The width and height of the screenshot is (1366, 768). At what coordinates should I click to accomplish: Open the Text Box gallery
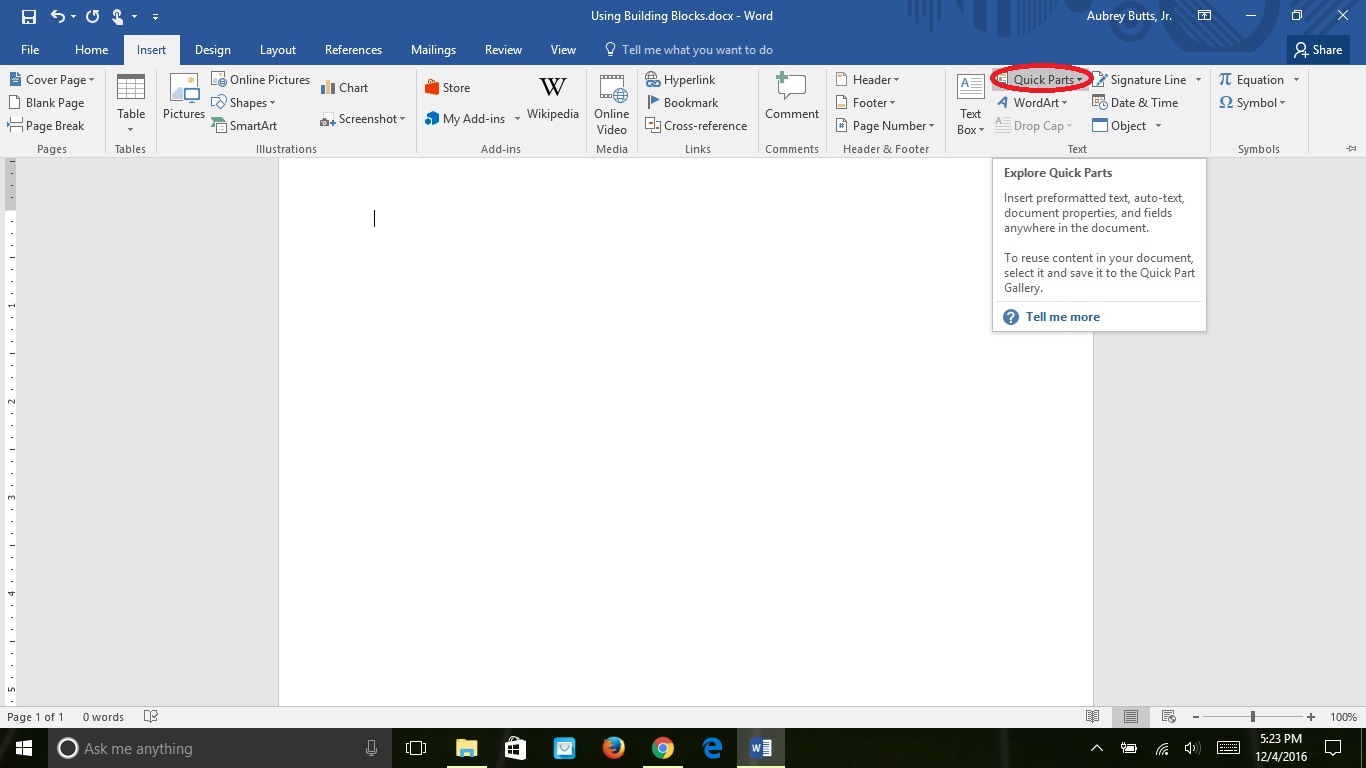pos(970,103)
